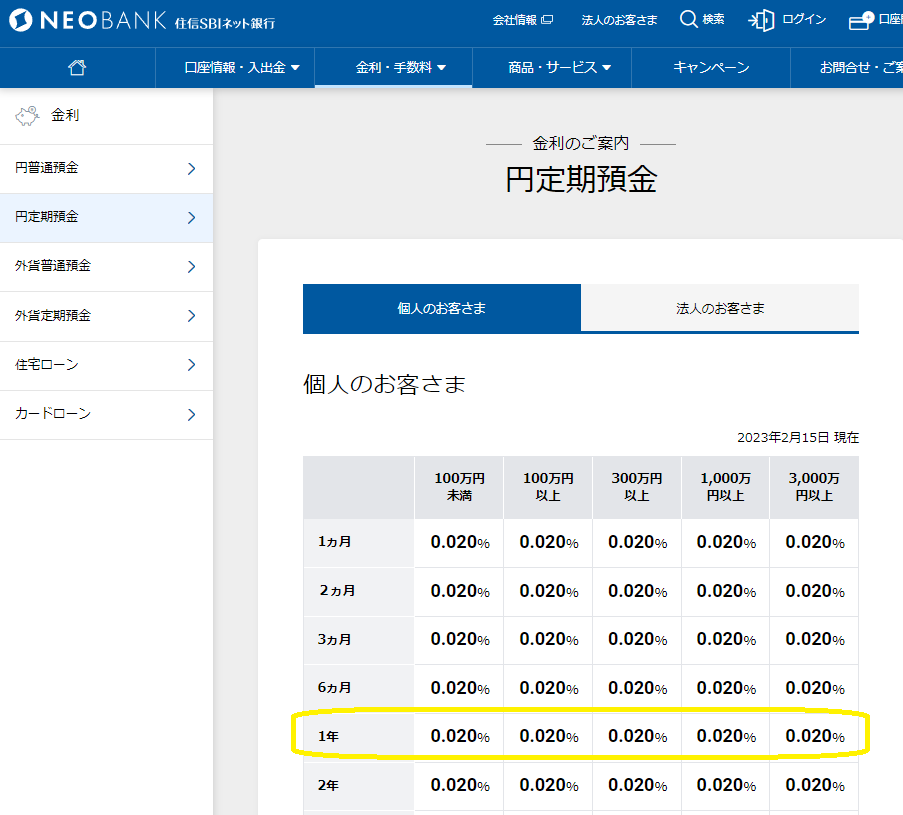Click 6ヵ月 rate for 1,000万円以上
Image resolution: width=903 pixels, height=815 pixels.
point(726,688)
